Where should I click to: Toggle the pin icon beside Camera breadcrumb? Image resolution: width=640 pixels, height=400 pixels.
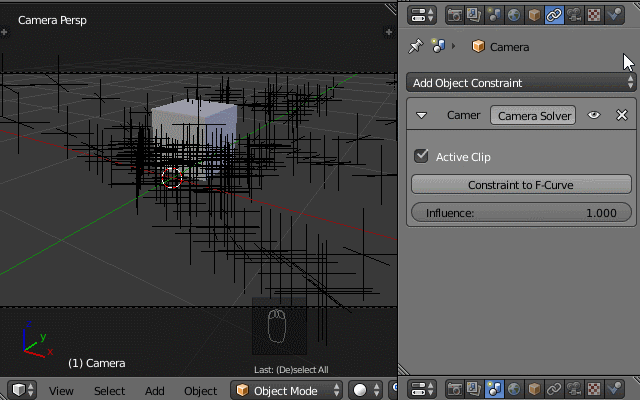coord(416,46)
